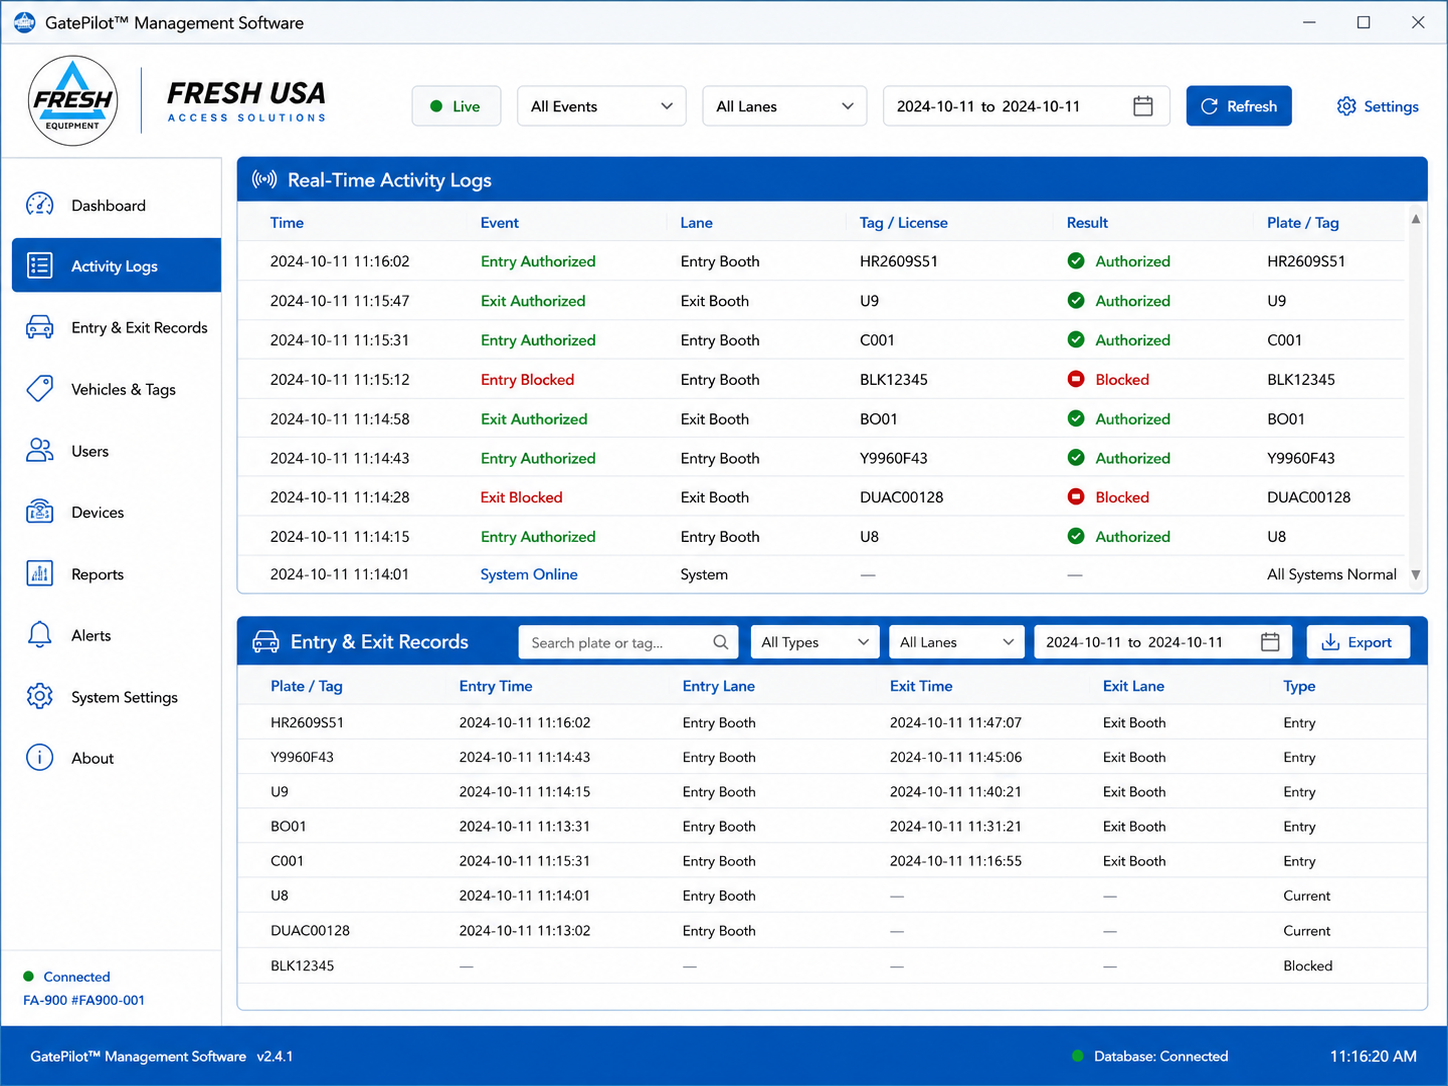Expand the All Types filter dropdown

pyautogui.click(x=815, y=642)
